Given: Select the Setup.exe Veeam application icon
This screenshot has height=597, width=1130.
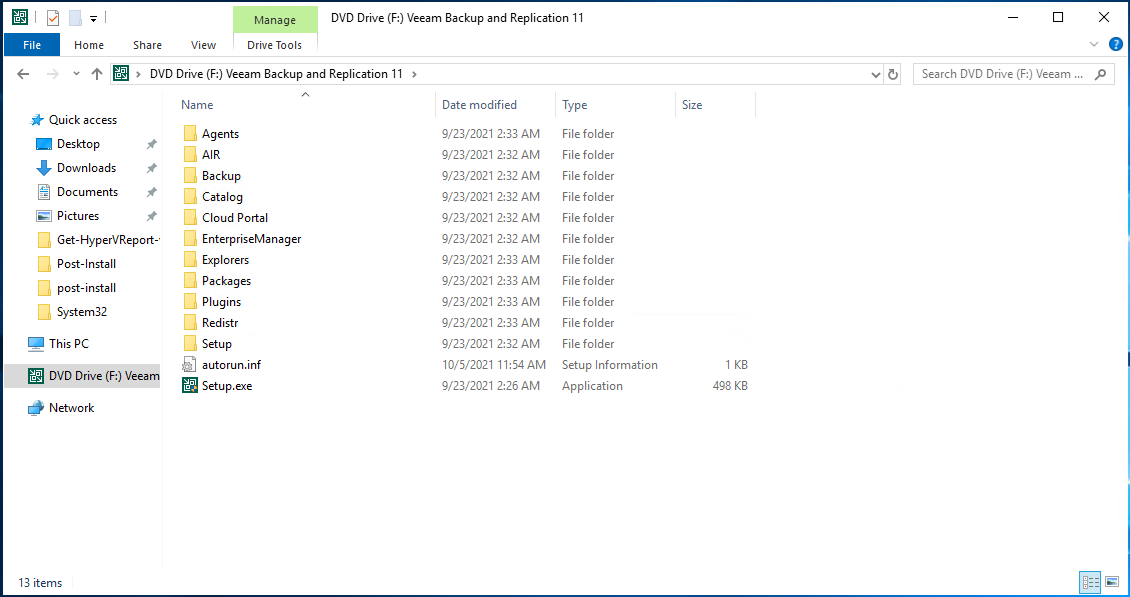Looking at the screenshot, I should [x=190, y=386].
